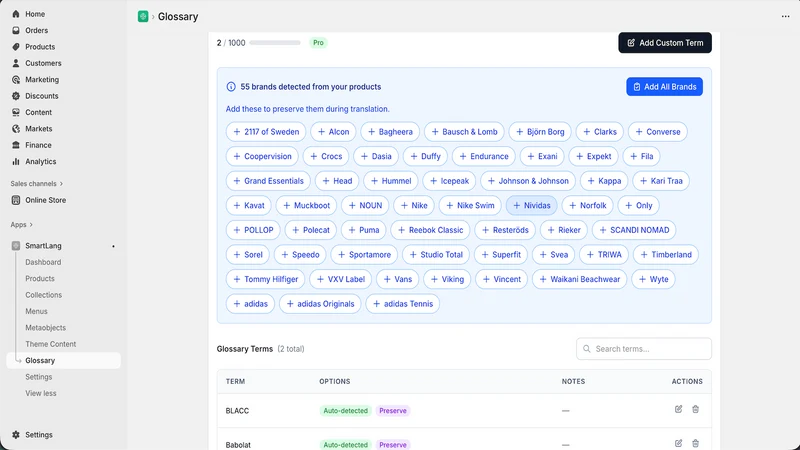800x450 pixels.
Task: Click the OPTIONS column header
Action: point(335,382)
